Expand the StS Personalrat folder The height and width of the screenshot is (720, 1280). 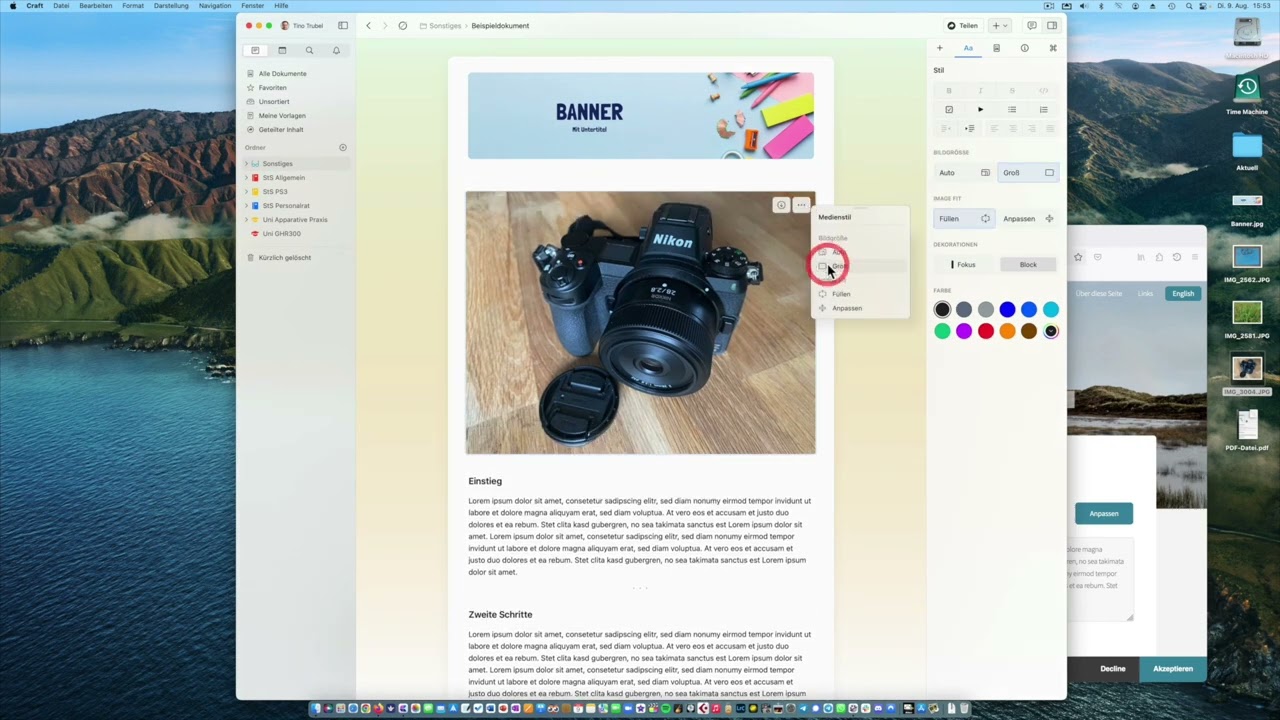(246, 205)
